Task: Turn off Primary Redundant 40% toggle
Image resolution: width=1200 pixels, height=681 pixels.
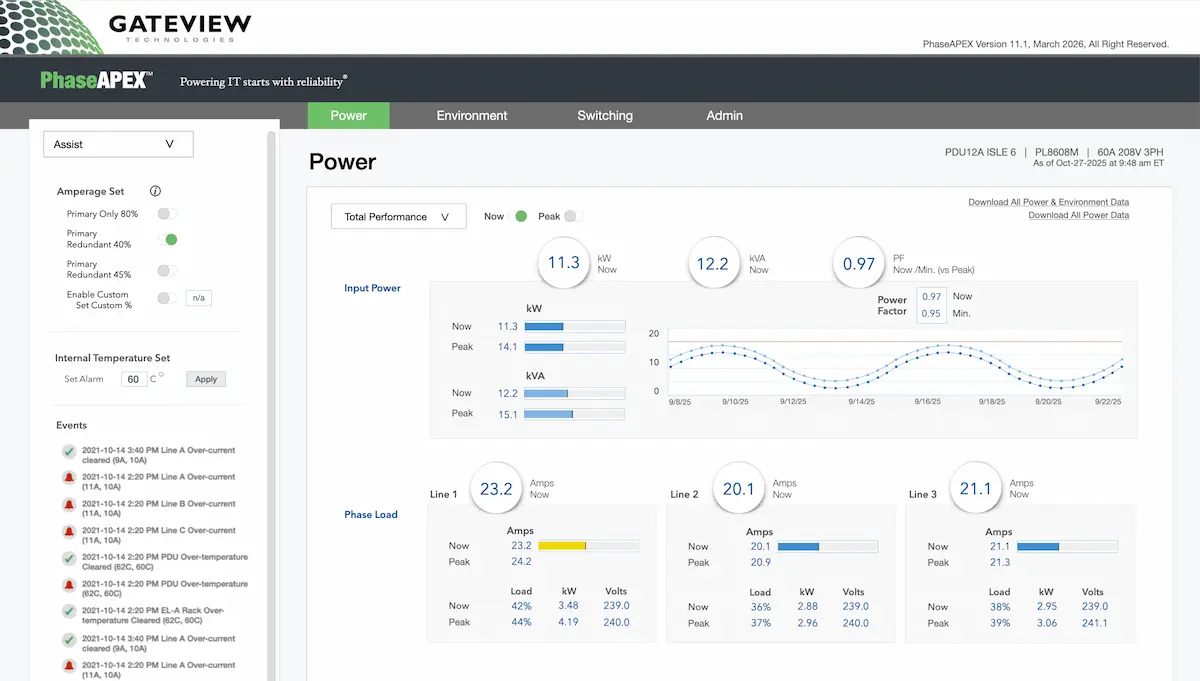Action: pyautogui.click(x=167, y=239)
